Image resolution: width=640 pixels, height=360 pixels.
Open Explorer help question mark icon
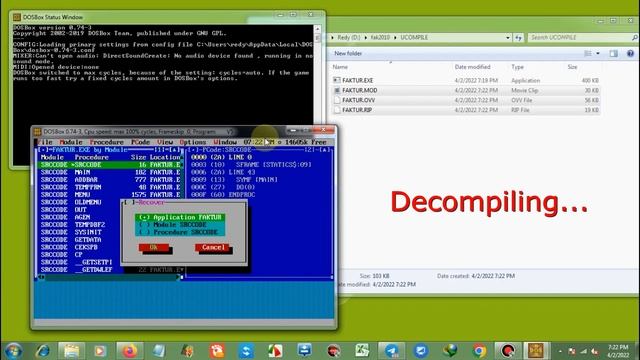pos(630,53)
